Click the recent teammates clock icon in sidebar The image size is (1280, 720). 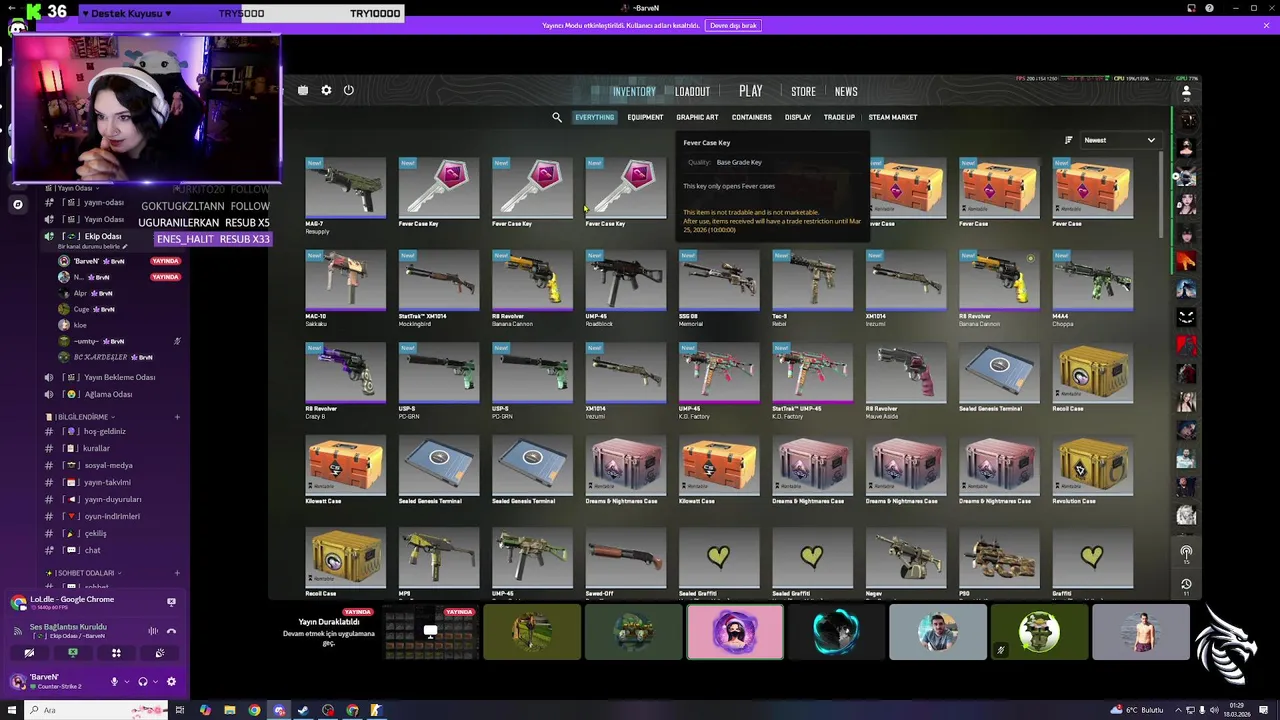tap(1186, 583)
